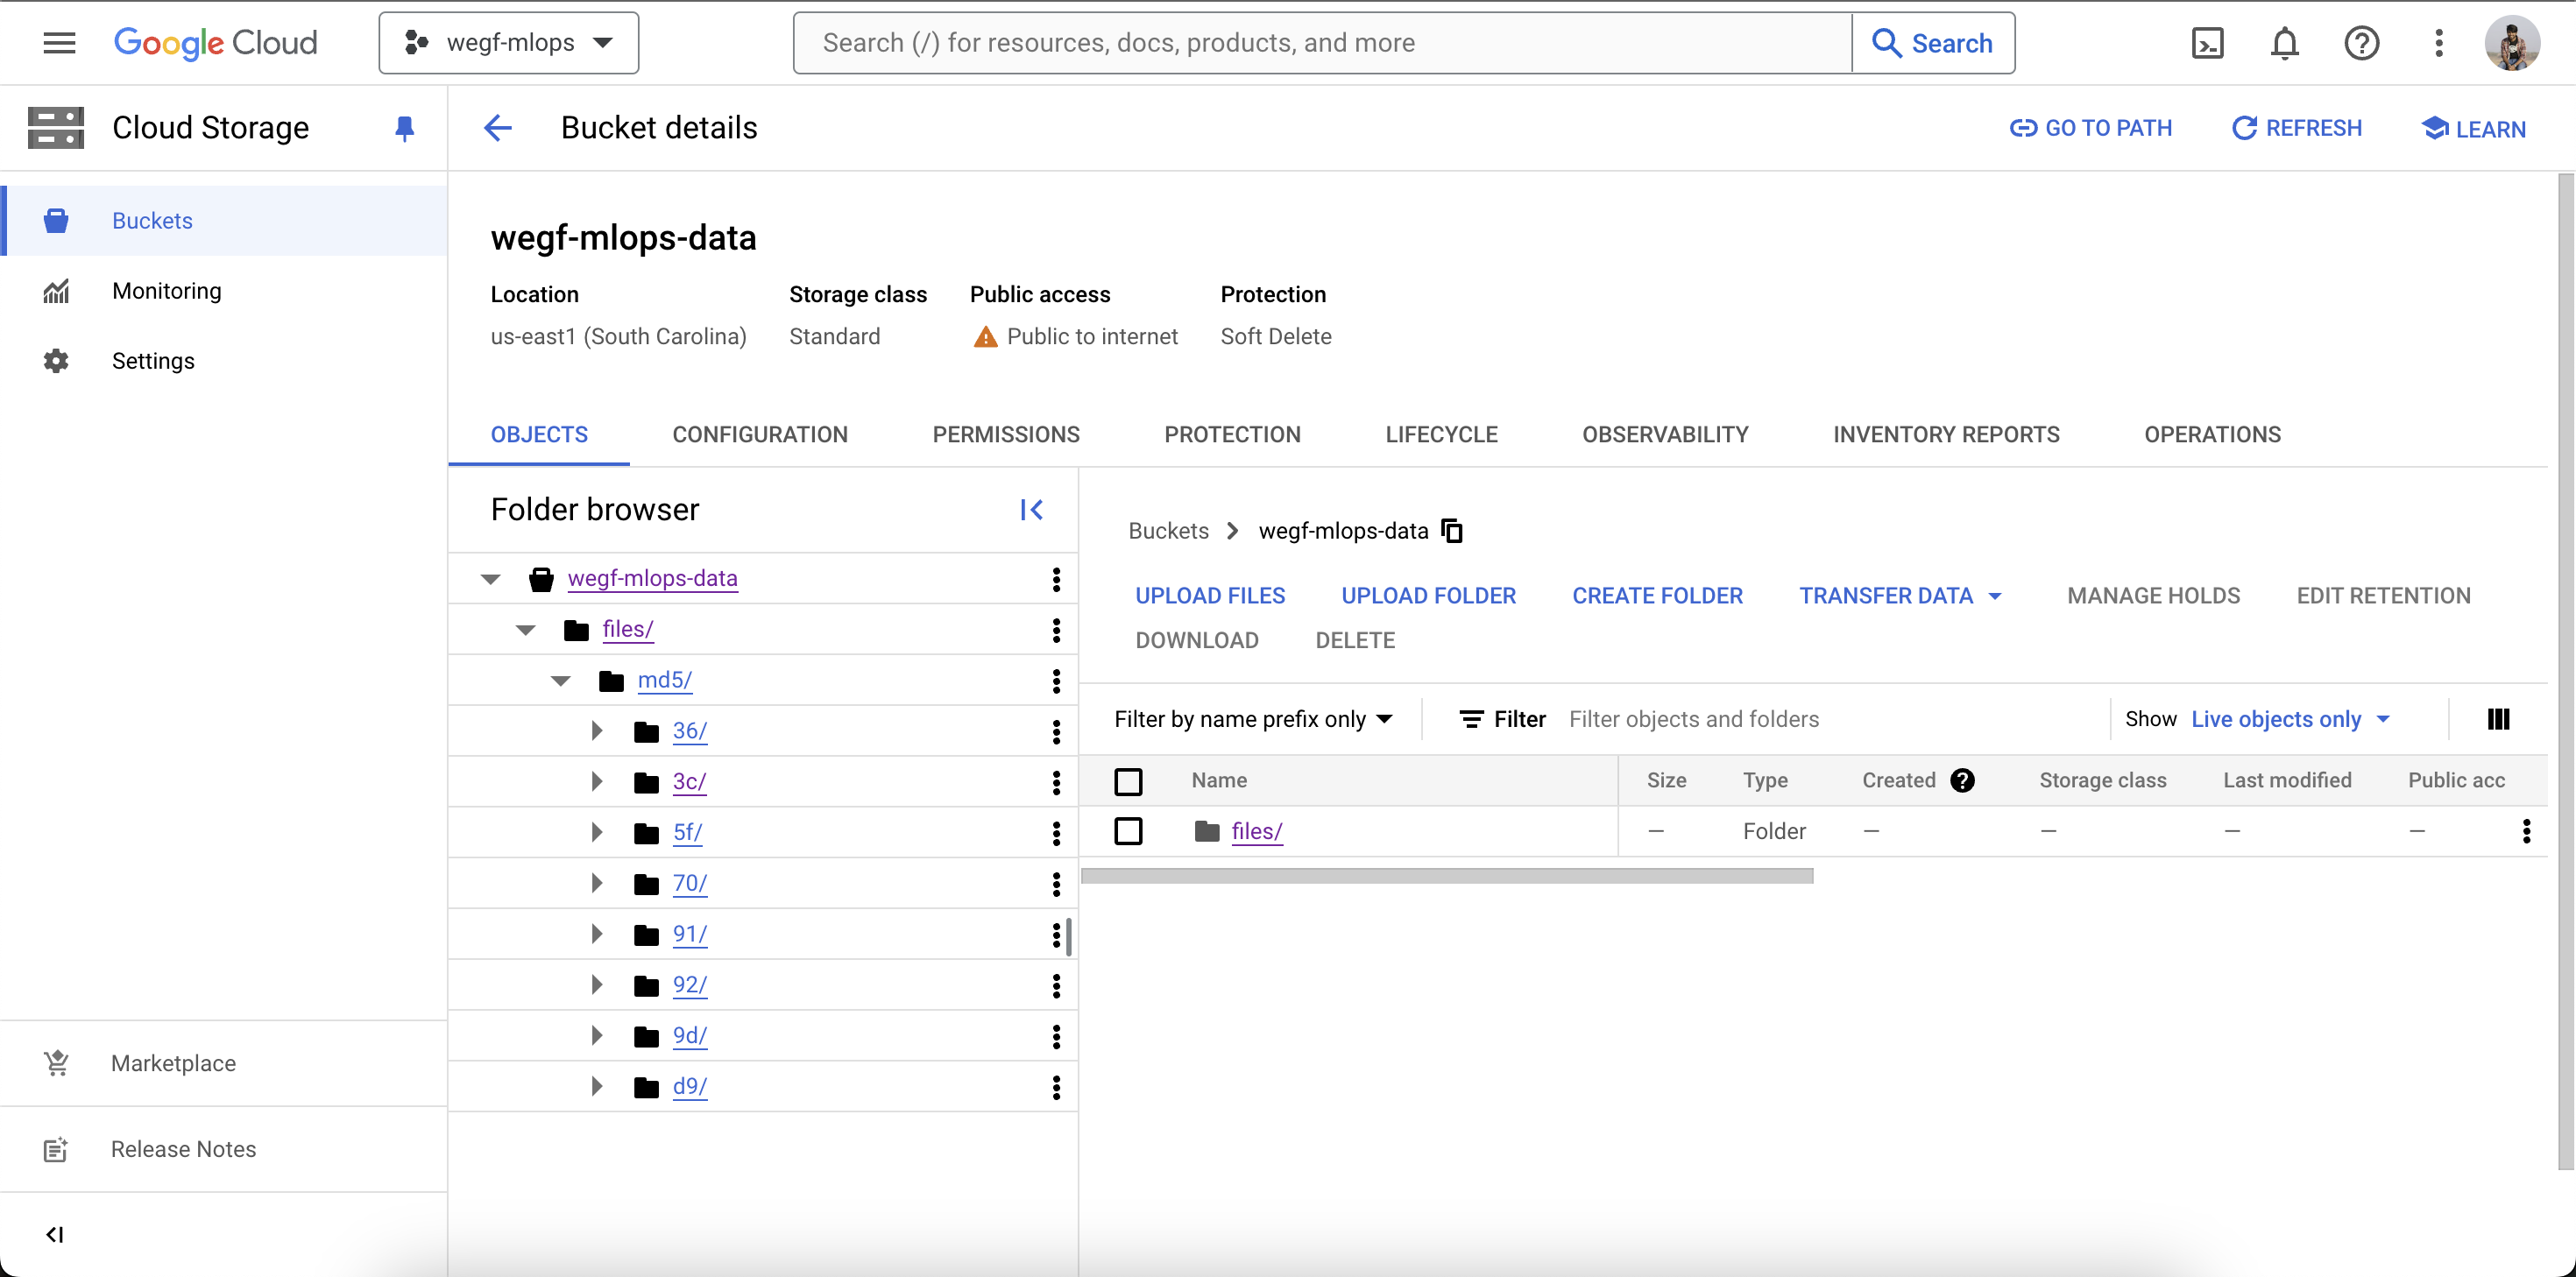Check the select-all checkbox in the Name header
This screenshot has width=2576, height=1277.
tap(1128, 781)
